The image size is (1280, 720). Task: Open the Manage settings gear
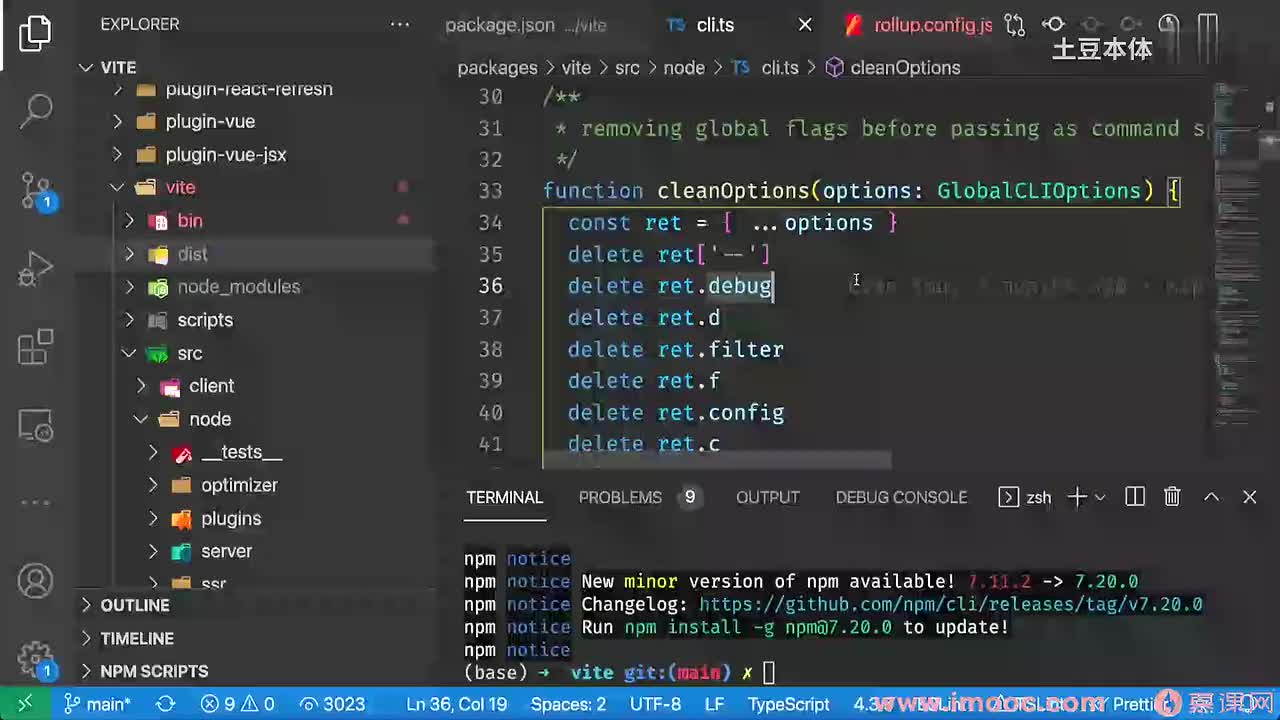[36, 658]
